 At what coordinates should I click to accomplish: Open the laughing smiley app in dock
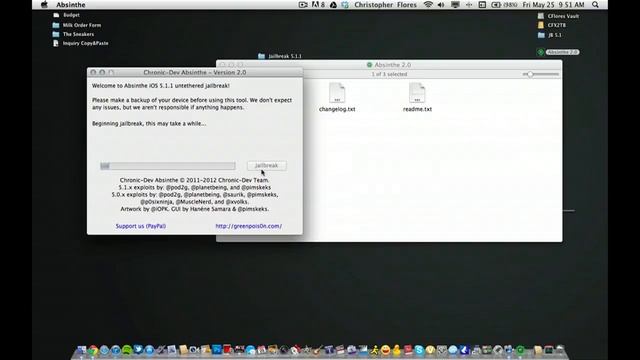(386, 350)
